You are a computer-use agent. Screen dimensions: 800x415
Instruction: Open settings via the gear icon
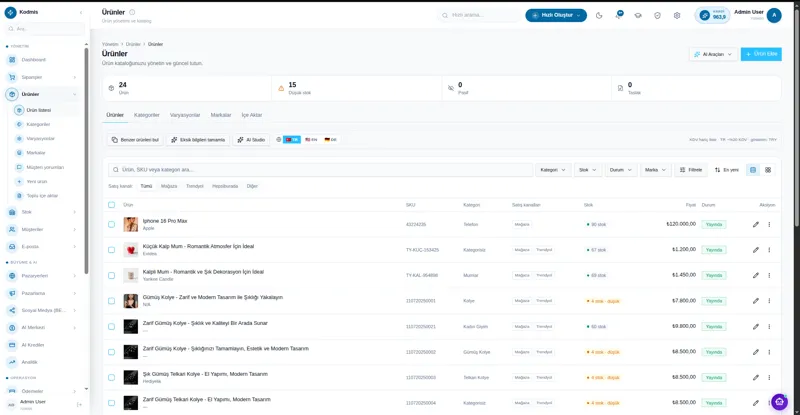[677, 15]
